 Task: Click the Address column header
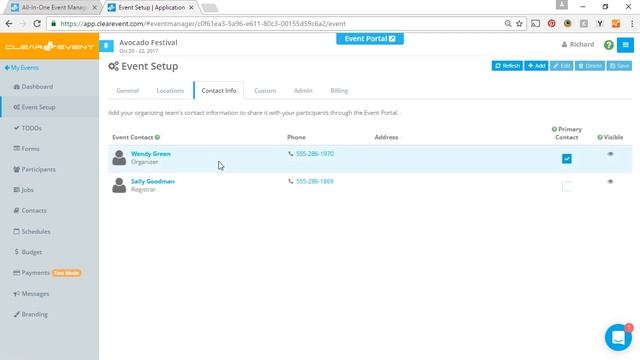pos(387,137)
